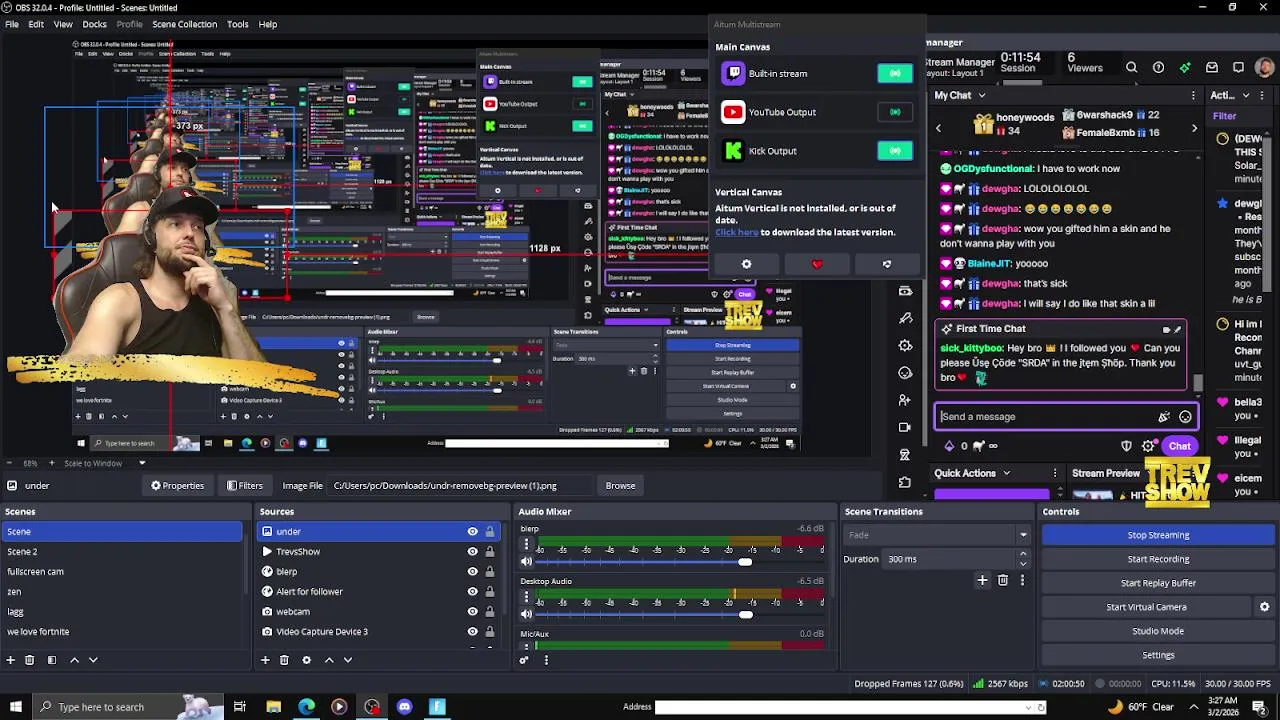The width and height of the screenshot is (1280, 720).
Task: Open blerp audio track options dots
Action: (x=526, y=544)
